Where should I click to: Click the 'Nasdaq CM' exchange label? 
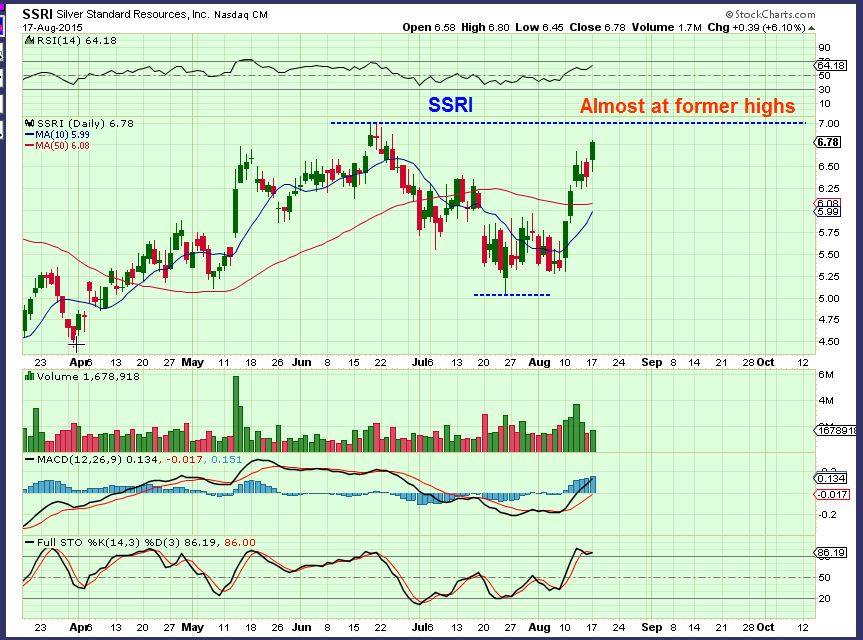pos(241,15)
